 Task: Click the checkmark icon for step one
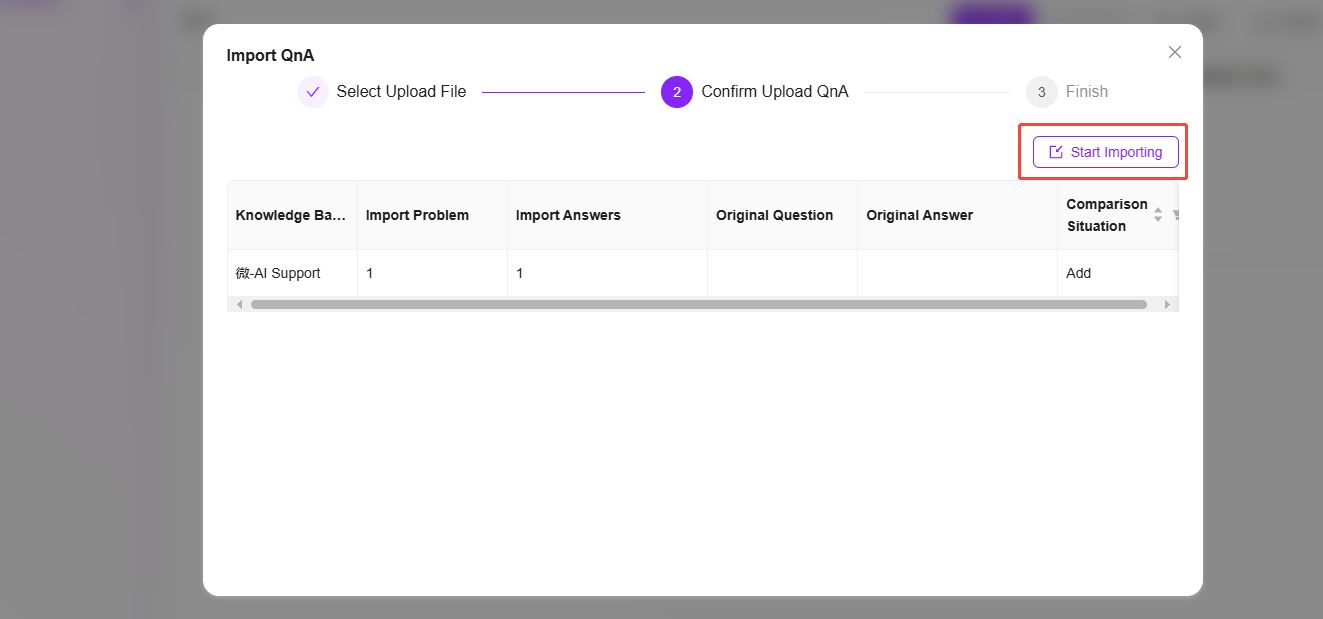point(313,92)
